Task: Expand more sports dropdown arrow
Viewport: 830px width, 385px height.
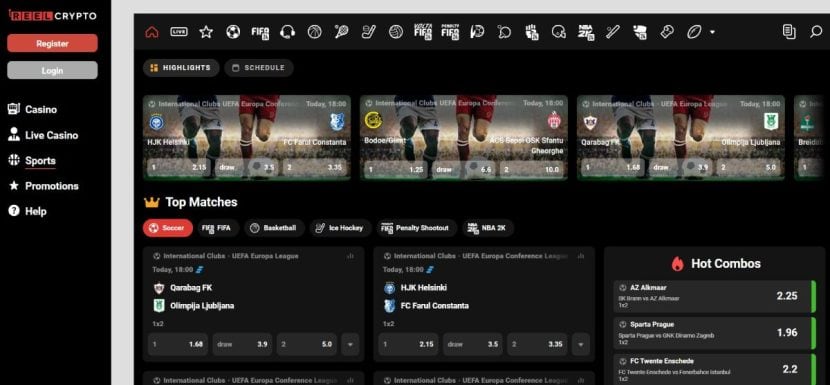Action: coord(712,32)
